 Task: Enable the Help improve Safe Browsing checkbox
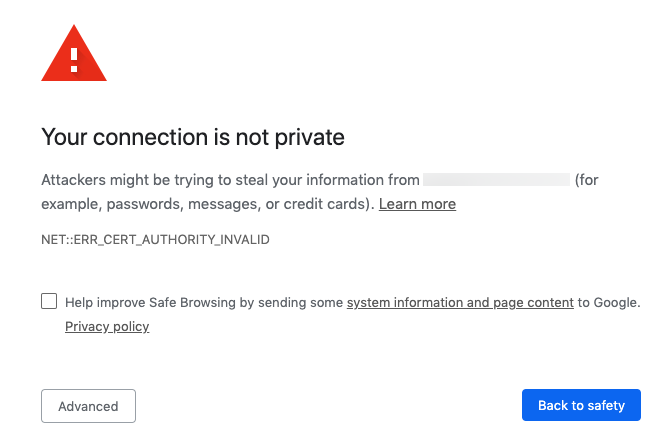coord(49,301)
